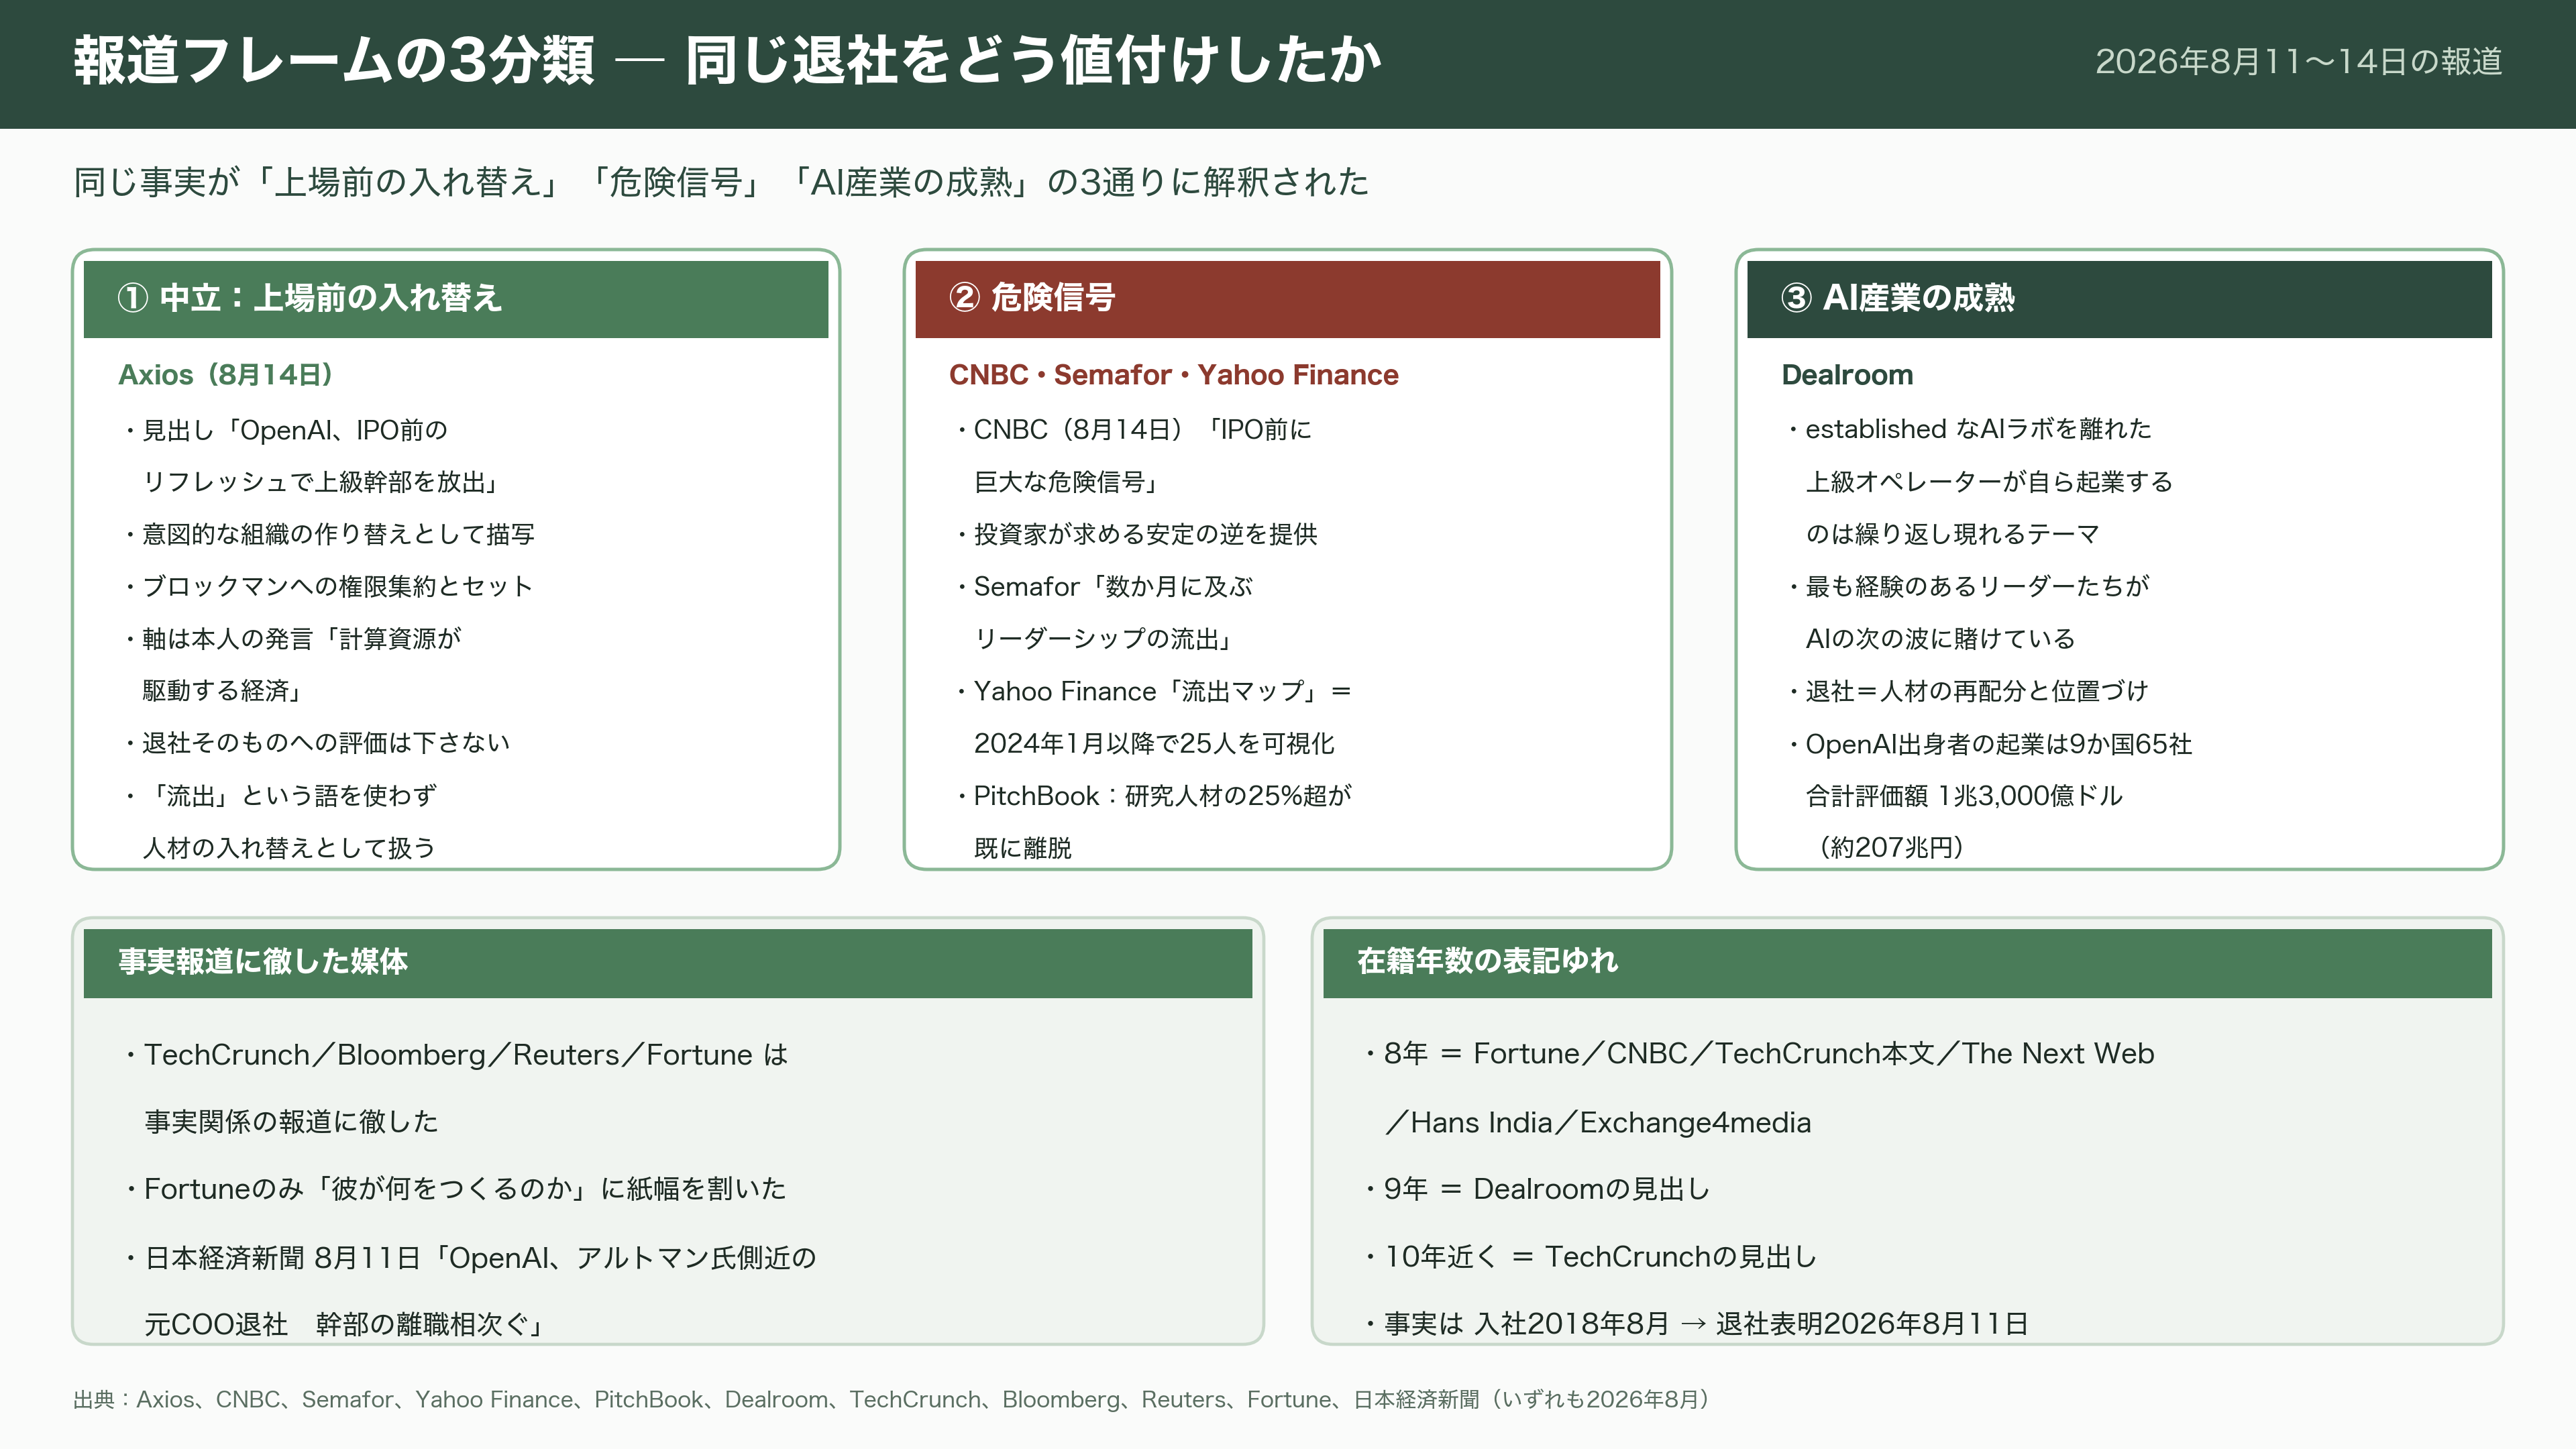Click the line 駆動する経済」
The image size is (2576, 1449).
[x=222, y=690]
